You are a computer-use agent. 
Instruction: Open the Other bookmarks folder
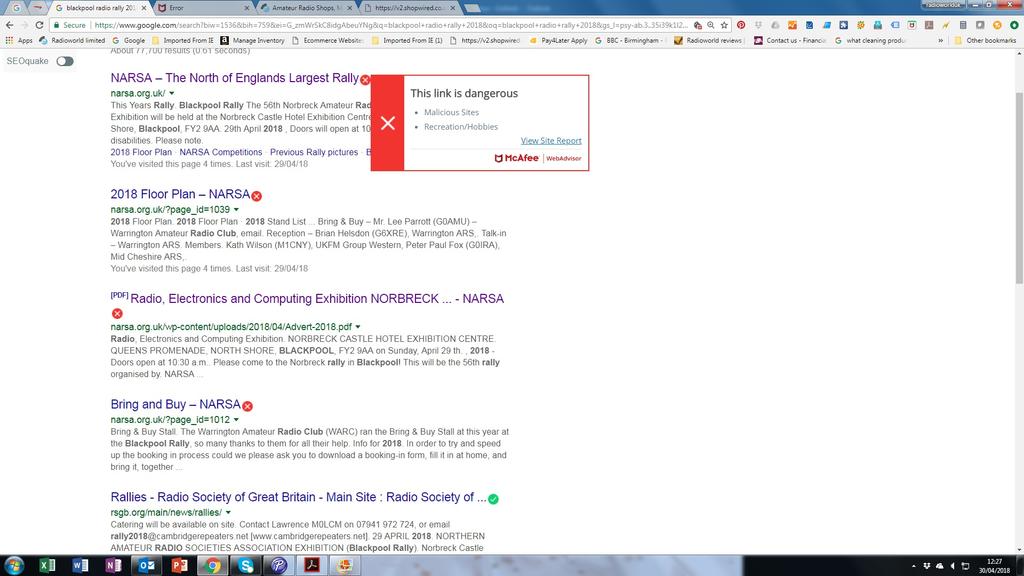(x=985, y=40)
